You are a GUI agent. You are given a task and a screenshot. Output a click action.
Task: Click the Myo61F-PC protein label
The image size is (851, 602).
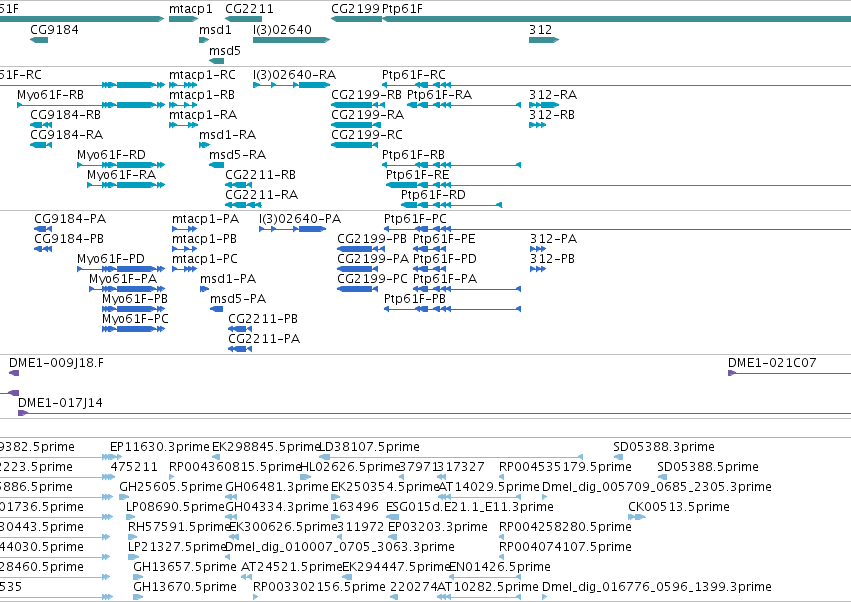(x=135, y=319)
